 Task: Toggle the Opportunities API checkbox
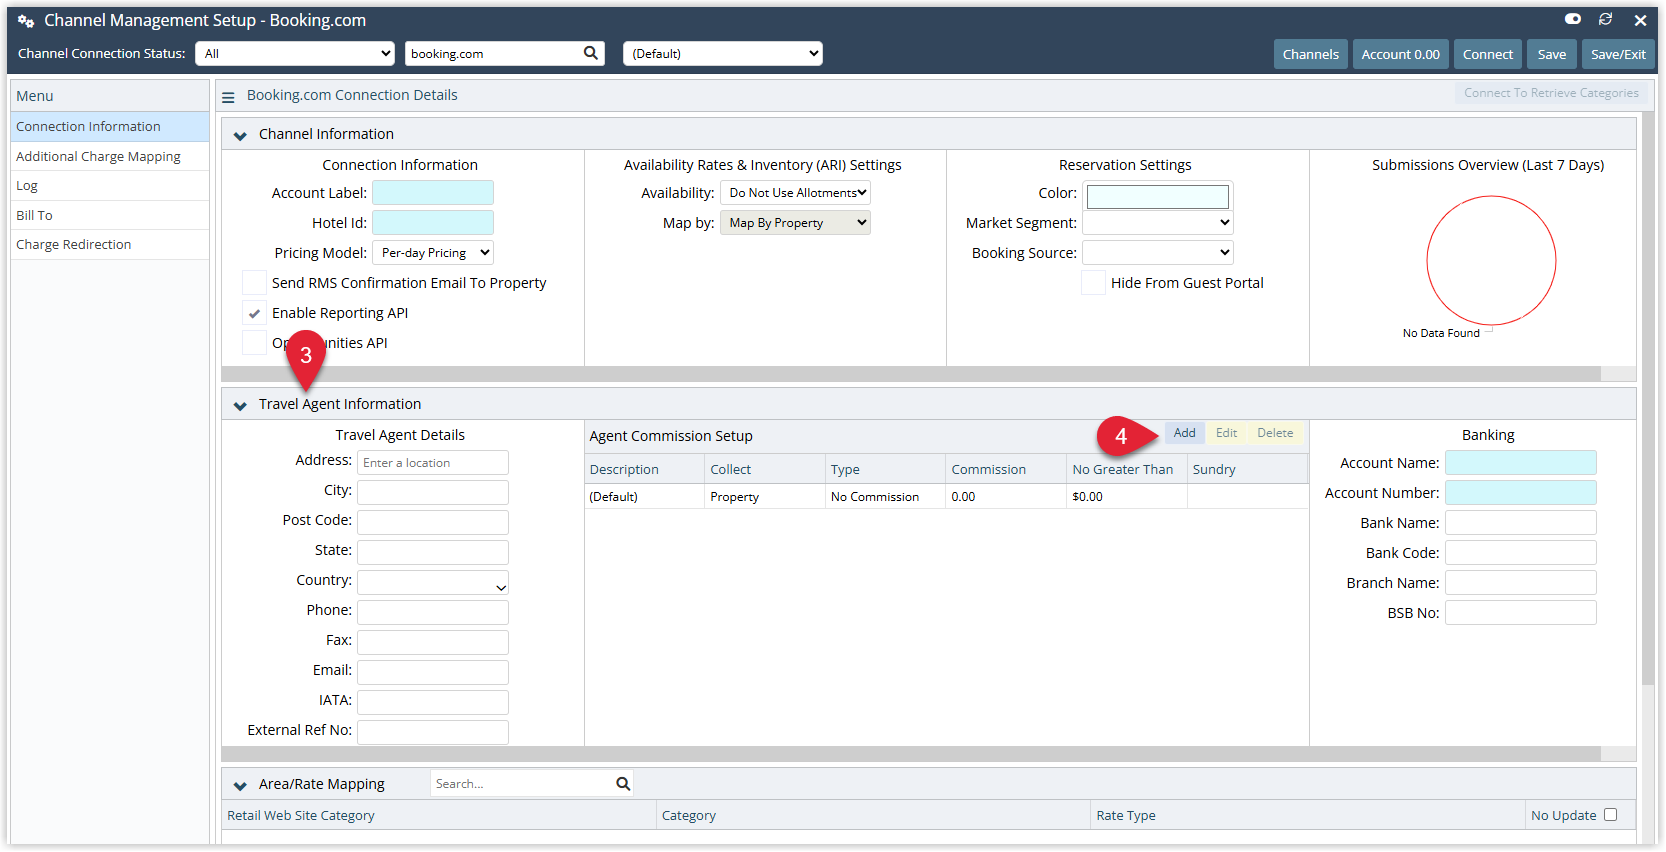point(255,343)
